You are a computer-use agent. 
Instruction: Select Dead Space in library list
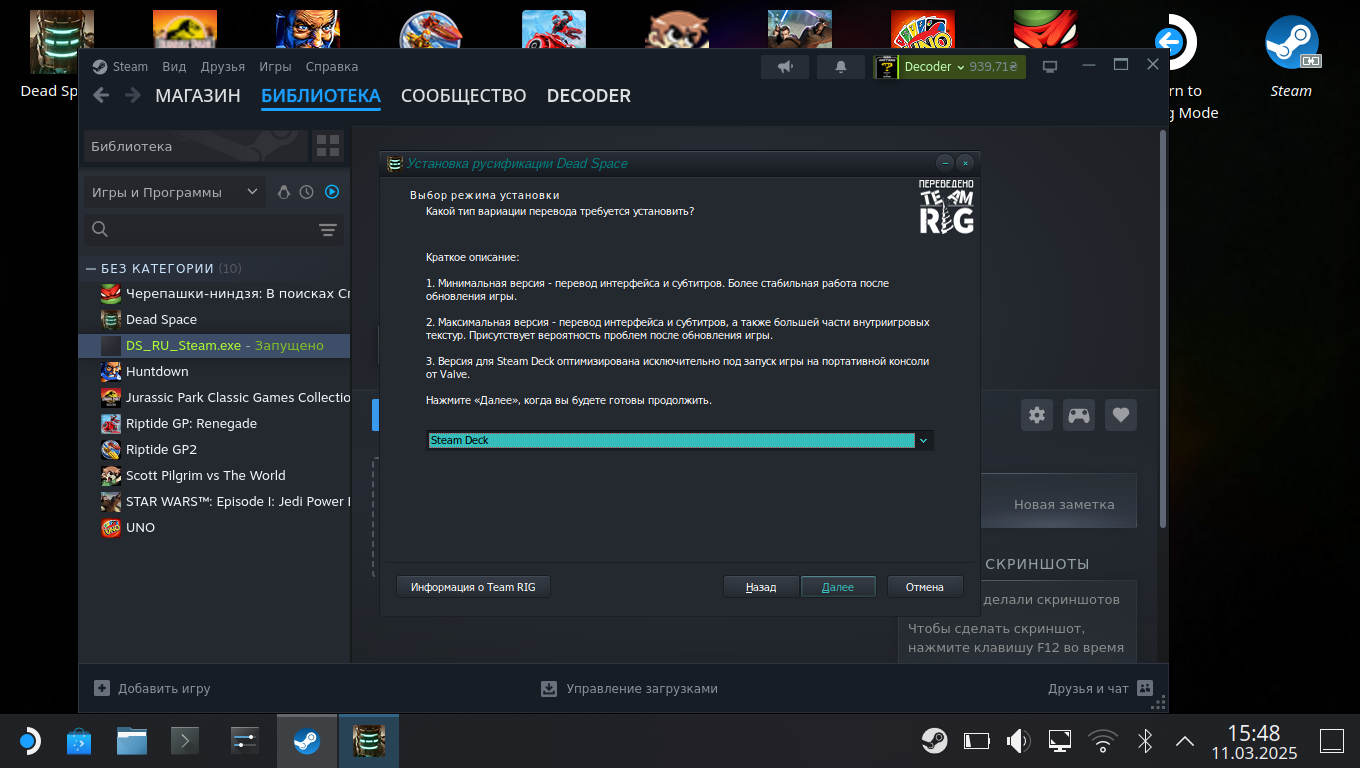click(x=215, y=319)
